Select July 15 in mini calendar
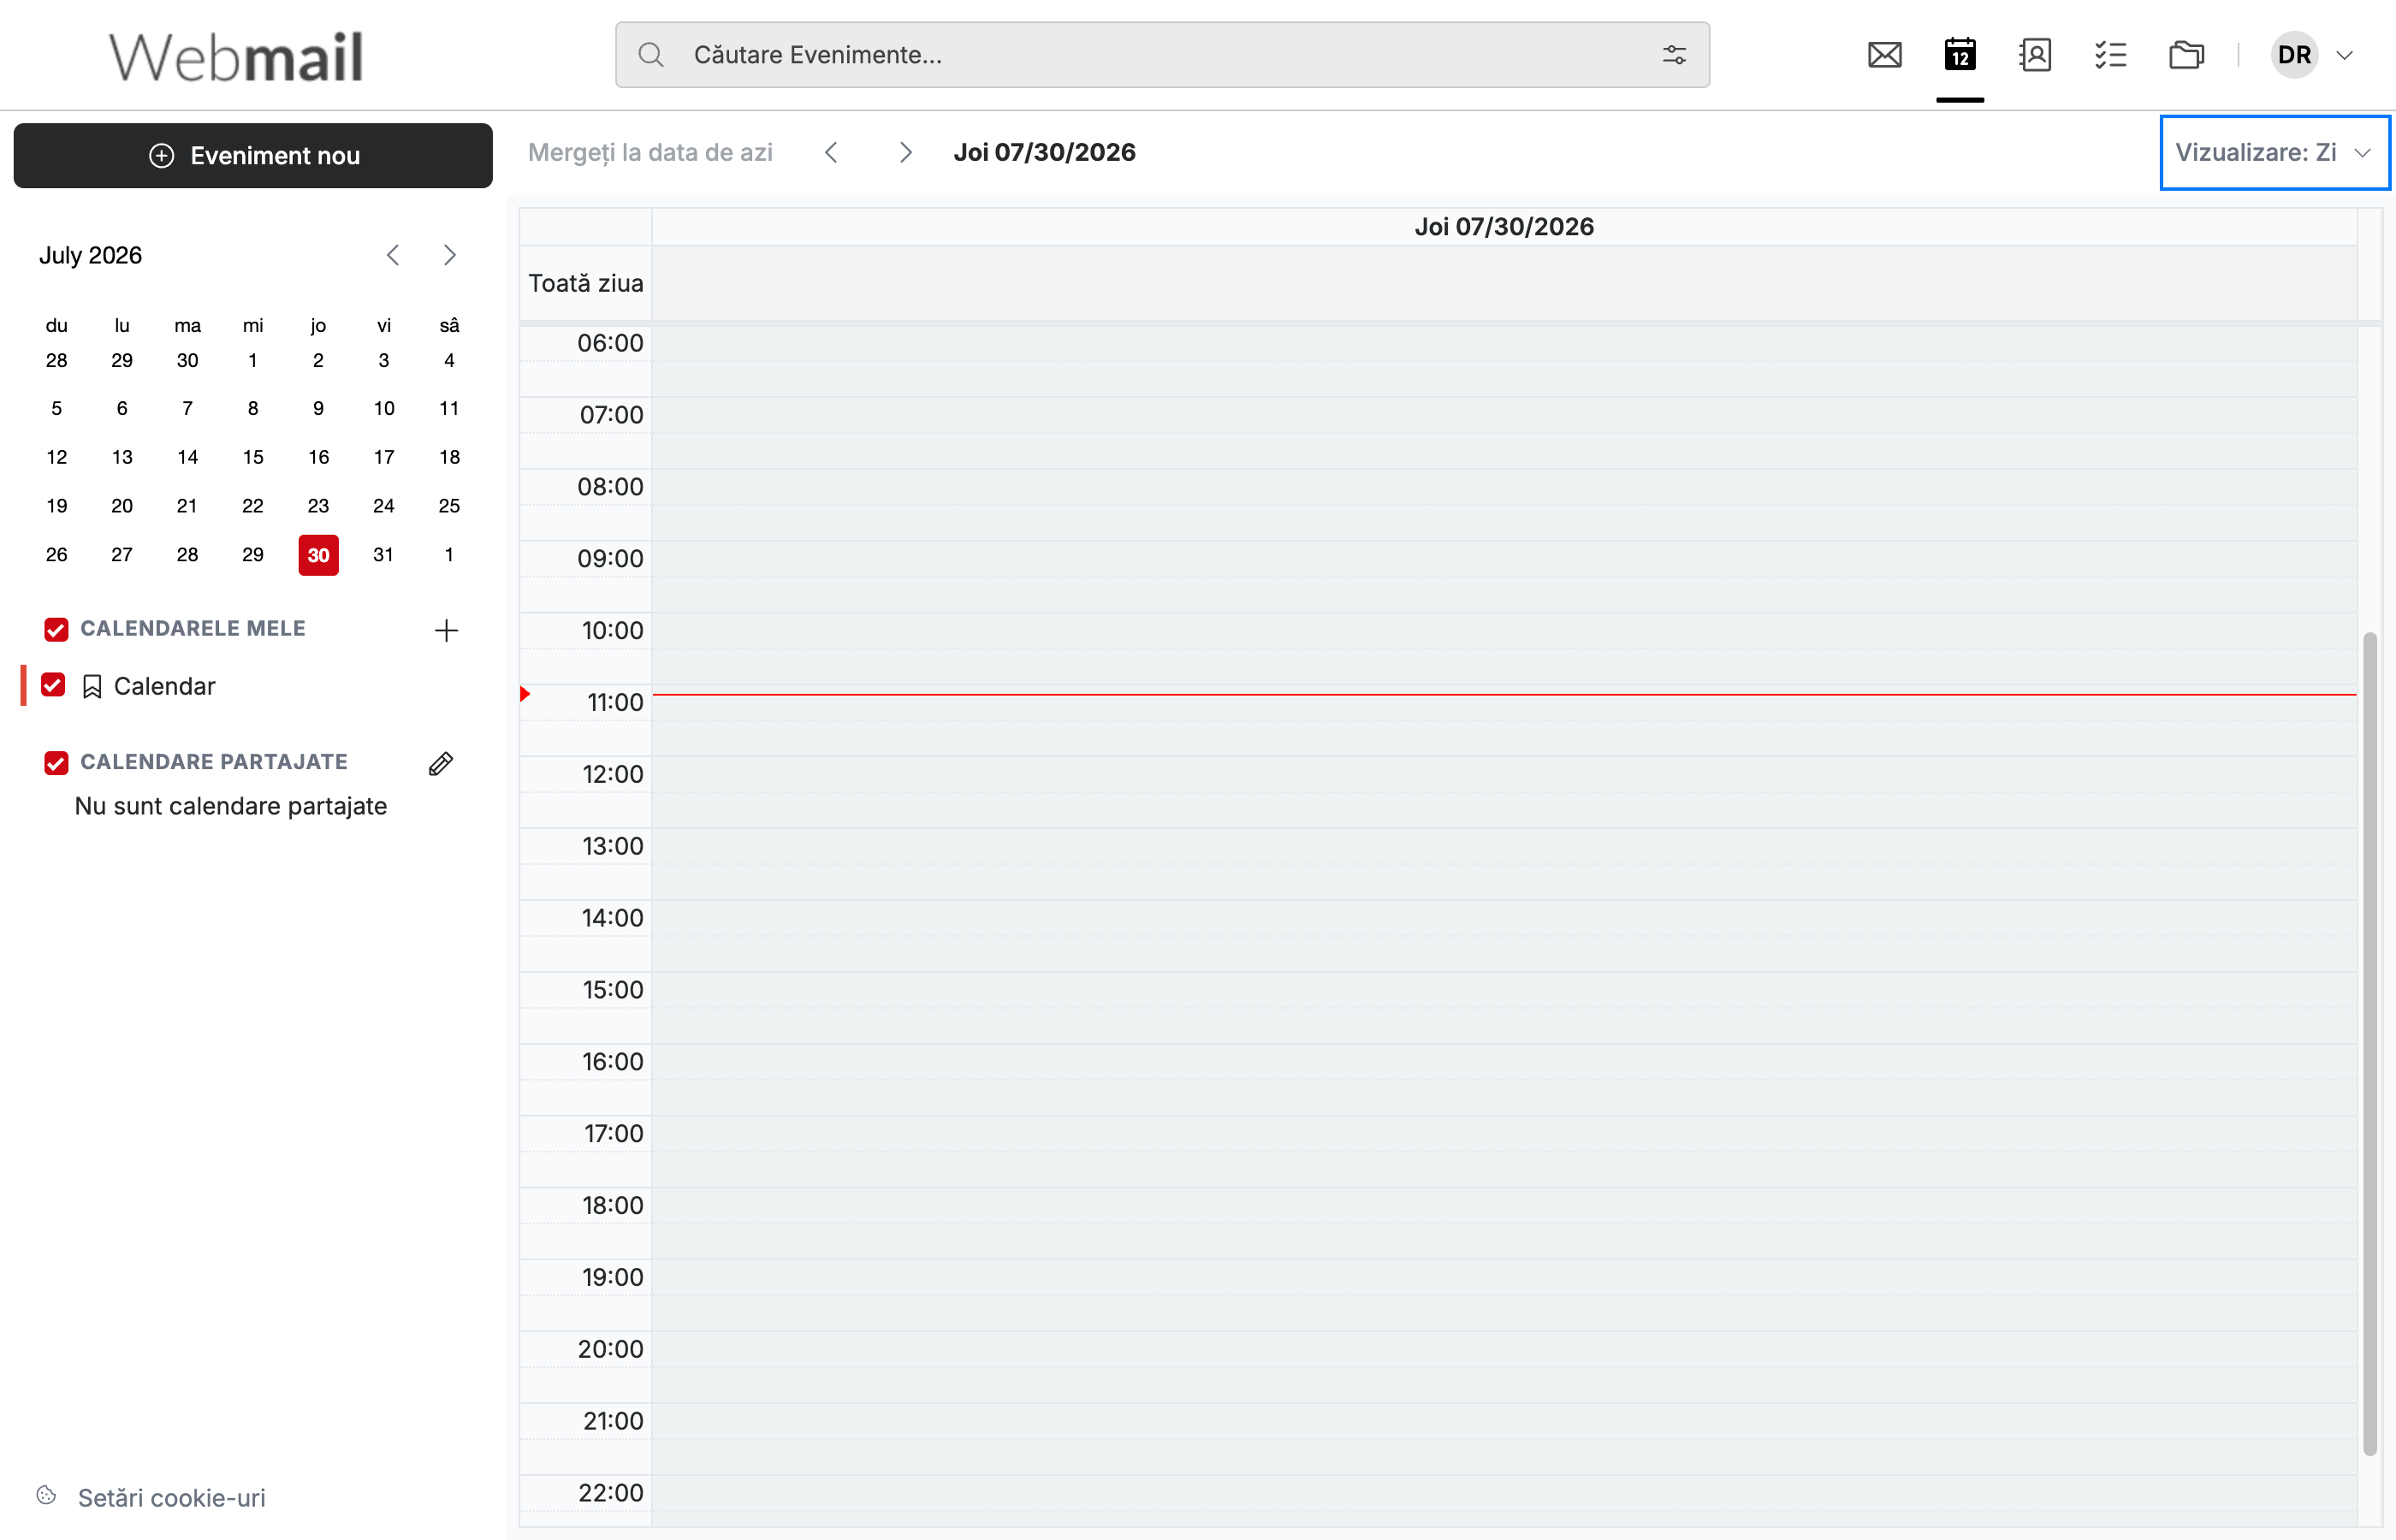Screen dimensions: 2396x1540 (x=253, y=457)
